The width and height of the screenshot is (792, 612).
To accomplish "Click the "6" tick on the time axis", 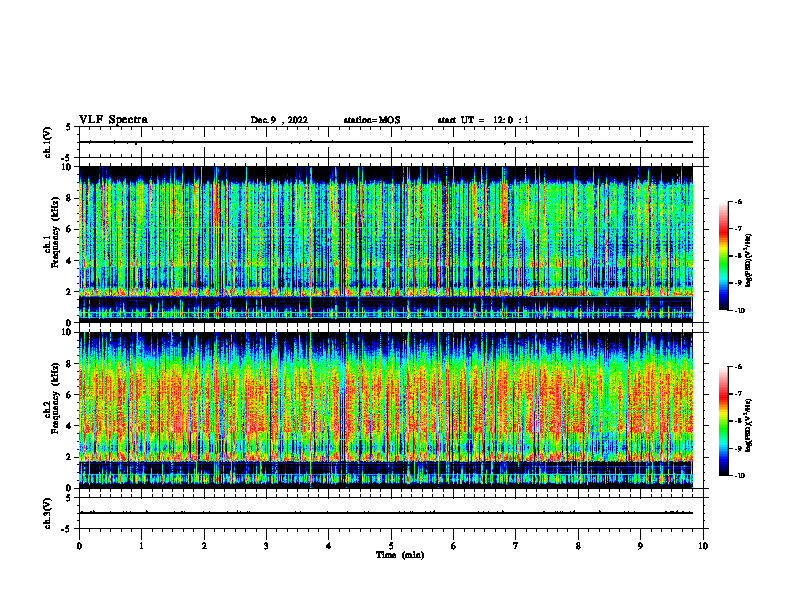I will click(454, 546).
